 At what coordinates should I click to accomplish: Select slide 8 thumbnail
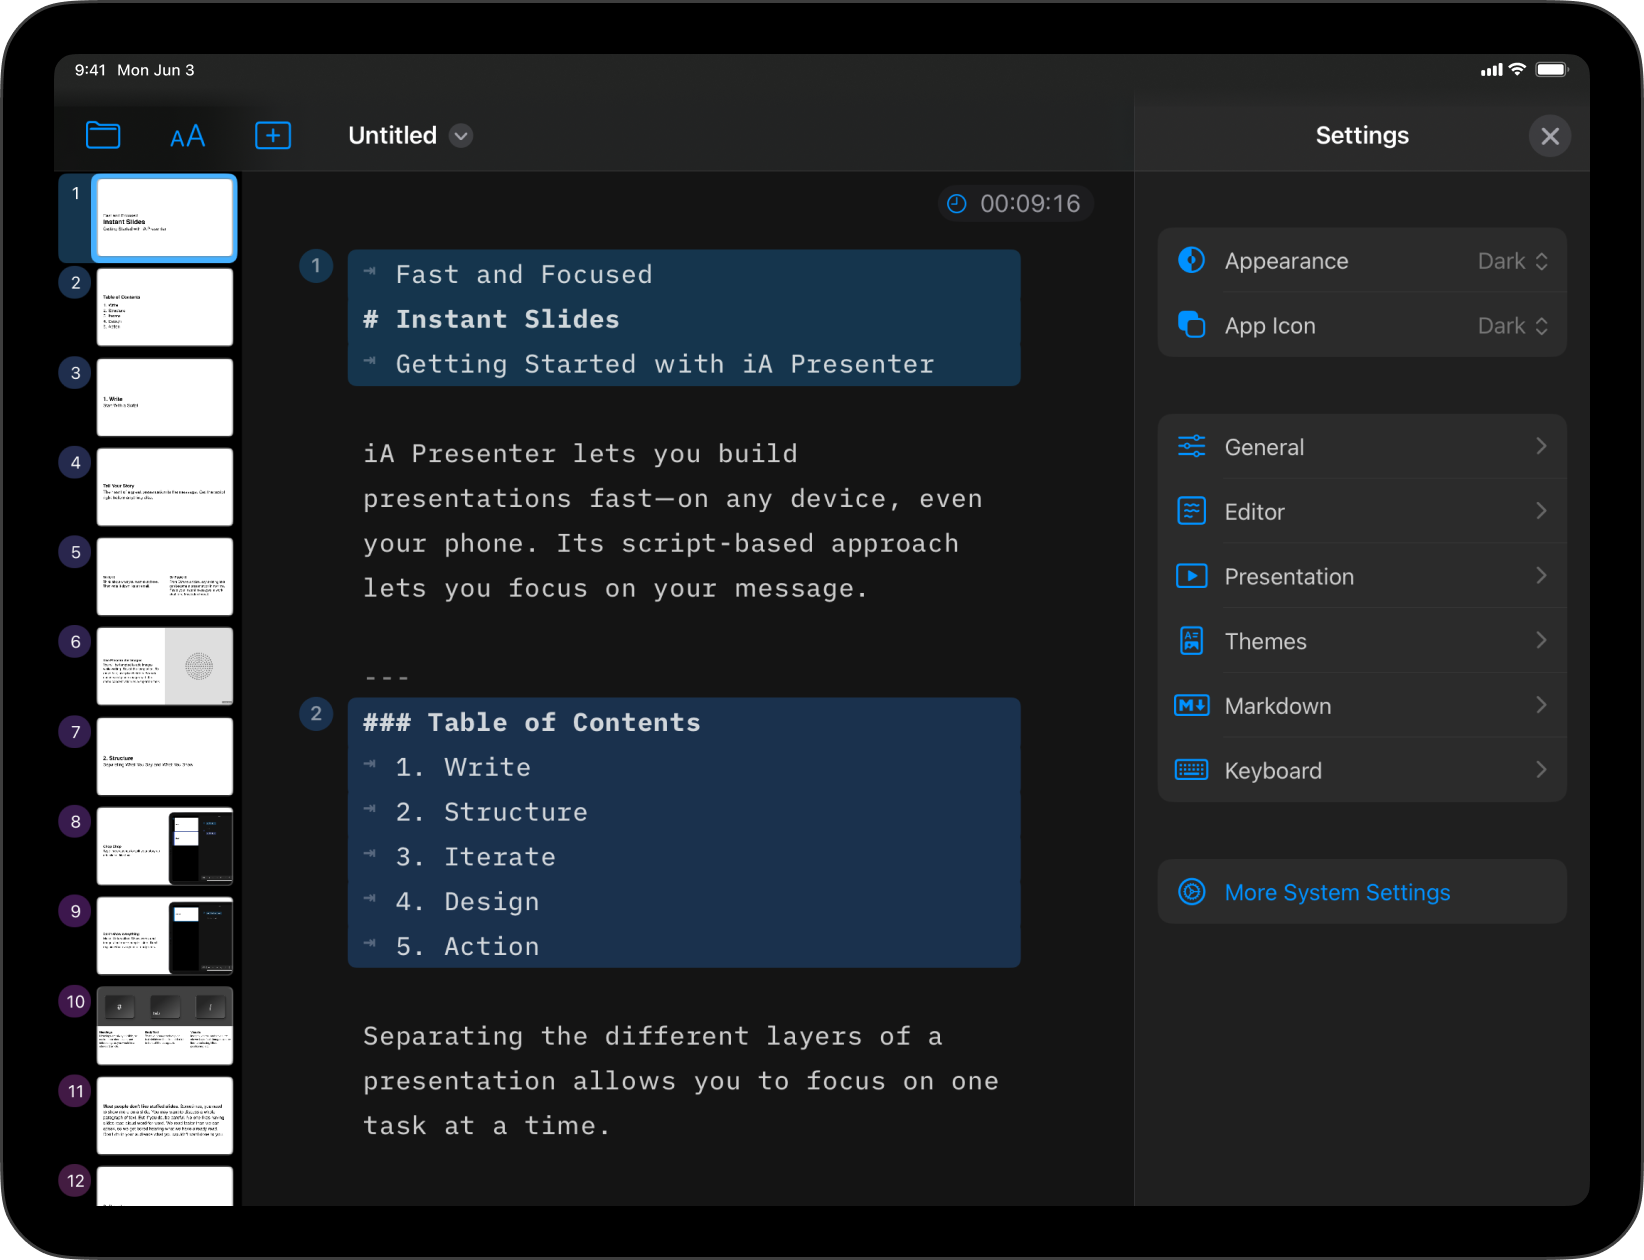(165, 846)
